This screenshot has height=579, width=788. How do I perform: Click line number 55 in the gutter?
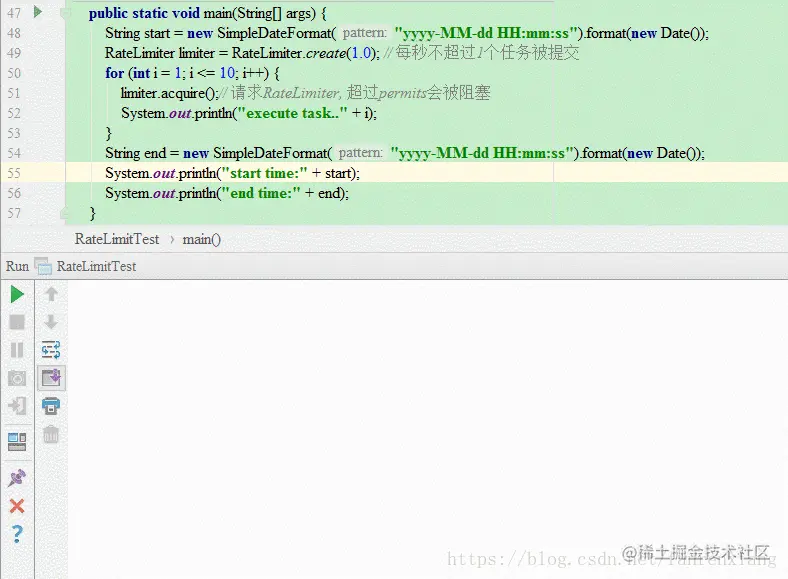point(14,173)
